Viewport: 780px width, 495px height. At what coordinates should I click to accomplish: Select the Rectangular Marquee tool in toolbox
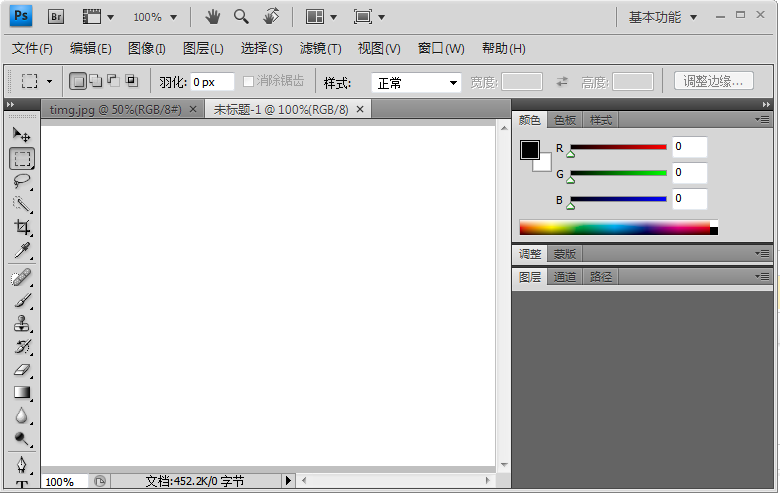coord(22,159)
